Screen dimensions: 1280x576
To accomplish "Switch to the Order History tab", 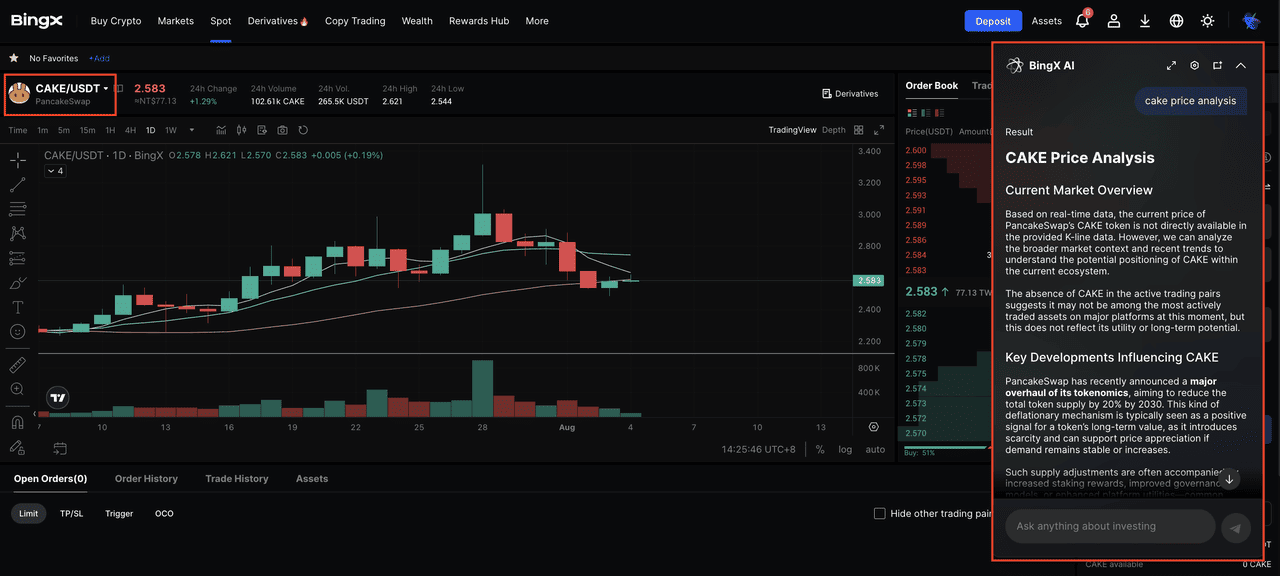I will tap(146, 479).
